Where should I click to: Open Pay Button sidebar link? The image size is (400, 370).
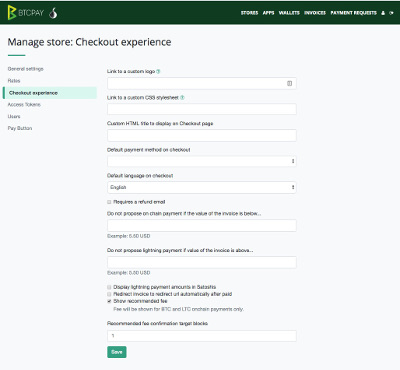(x=20, y=128)
